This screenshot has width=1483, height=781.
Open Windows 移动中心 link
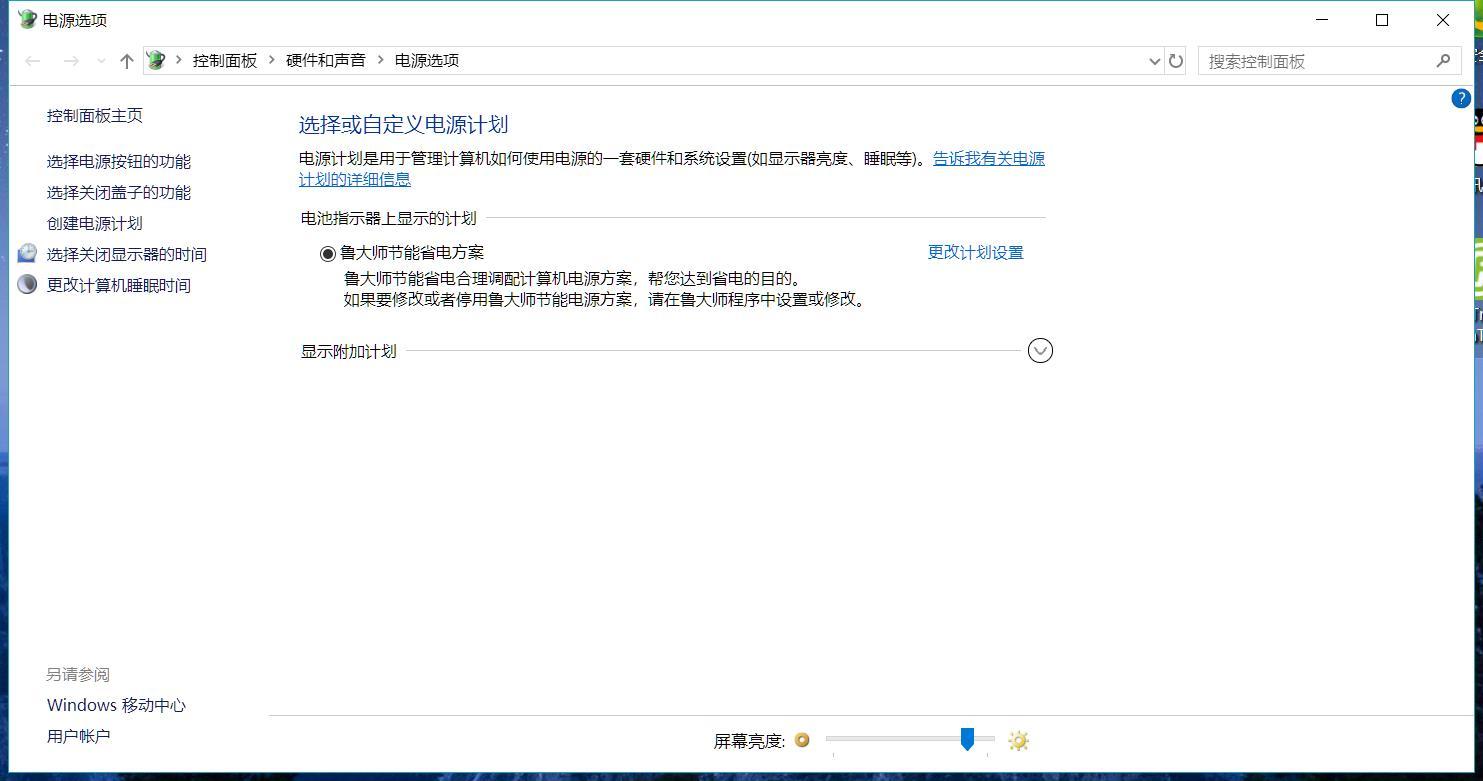(116, 705)
